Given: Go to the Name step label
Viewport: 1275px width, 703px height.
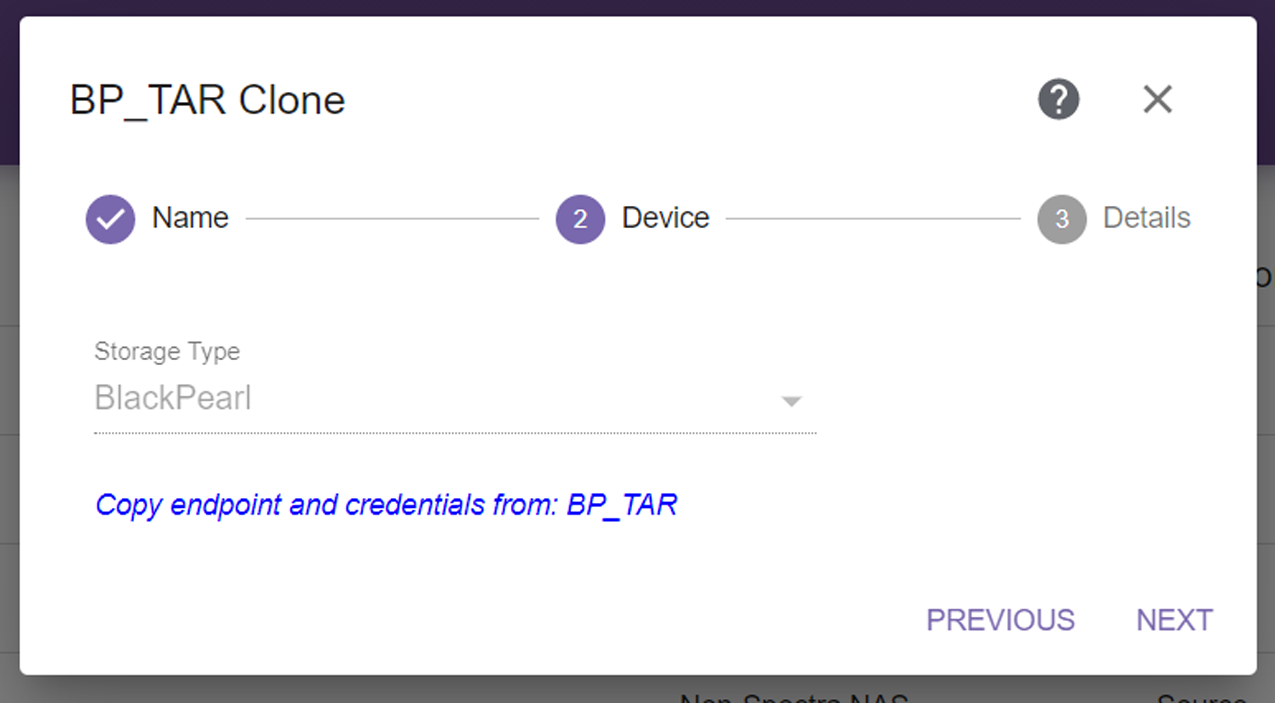Looking at the screenshot, I should 190,218.
